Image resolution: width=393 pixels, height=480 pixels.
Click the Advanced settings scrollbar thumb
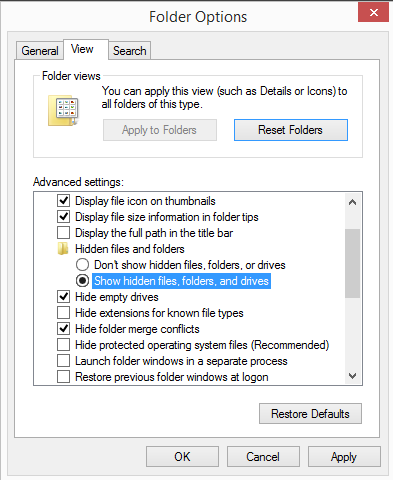pos(352,263)
